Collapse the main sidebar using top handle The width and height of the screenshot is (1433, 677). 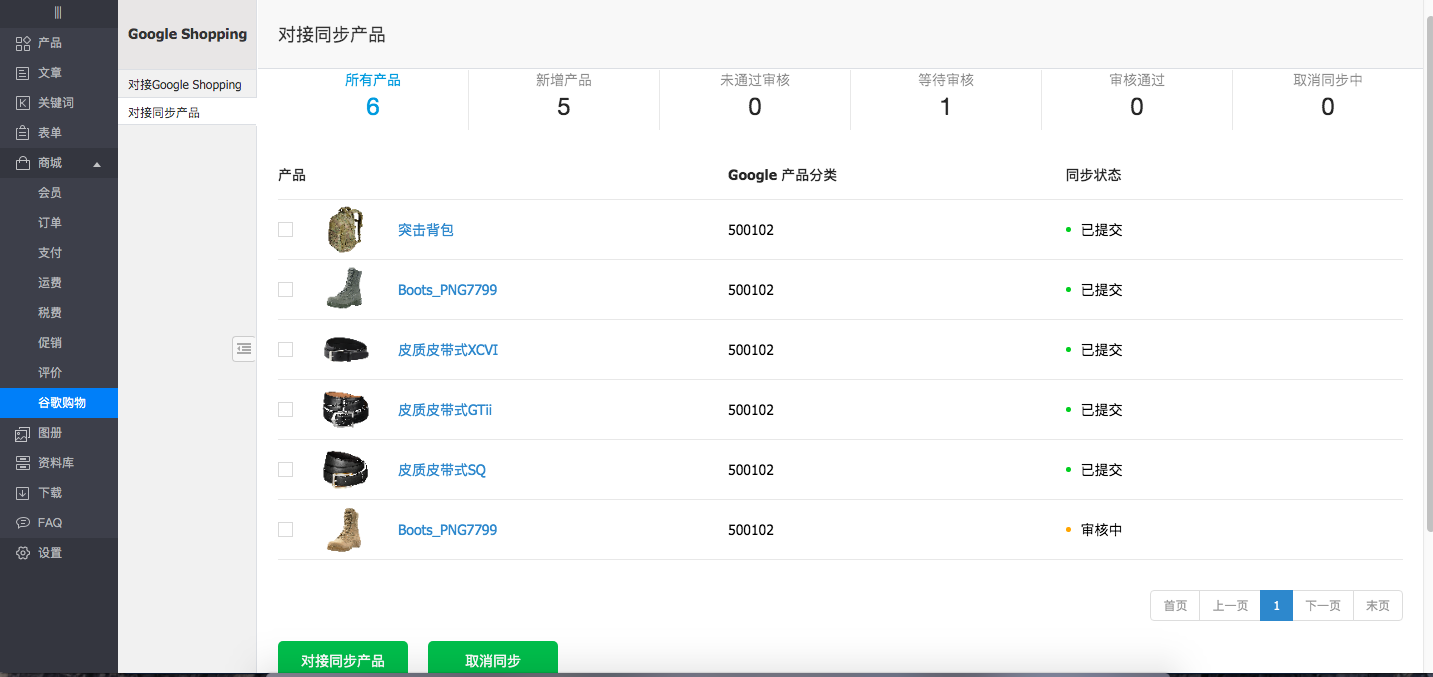click(58, 13)
